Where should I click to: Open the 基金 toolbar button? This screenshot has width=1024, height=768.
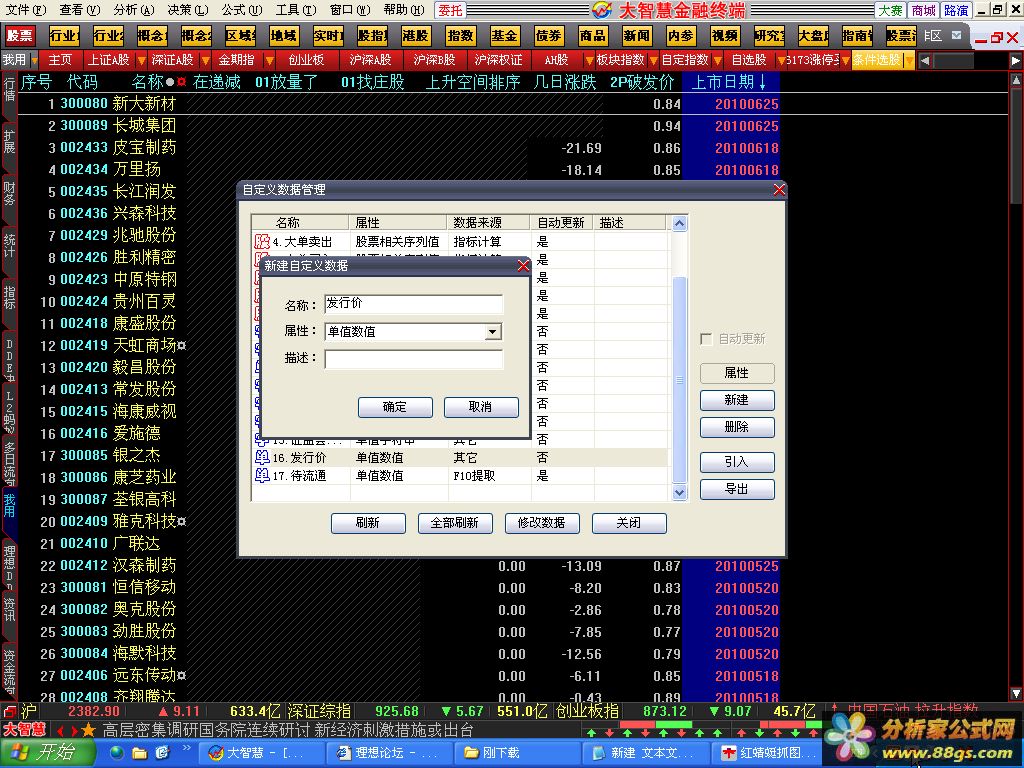tap(504, 36)
